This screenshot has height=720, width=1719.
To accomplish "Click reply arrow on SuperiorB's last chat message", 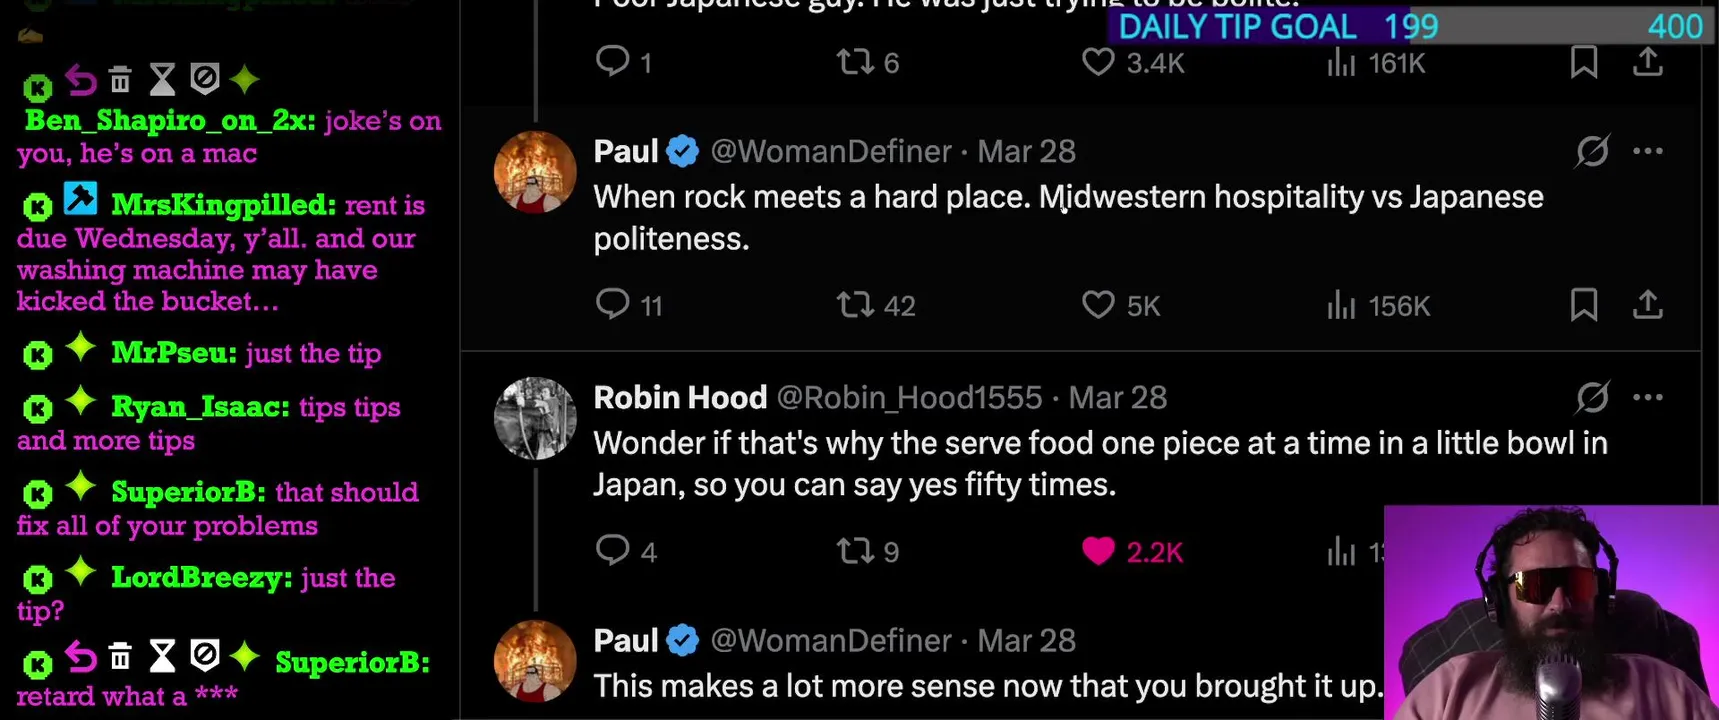I will [80, 658].
